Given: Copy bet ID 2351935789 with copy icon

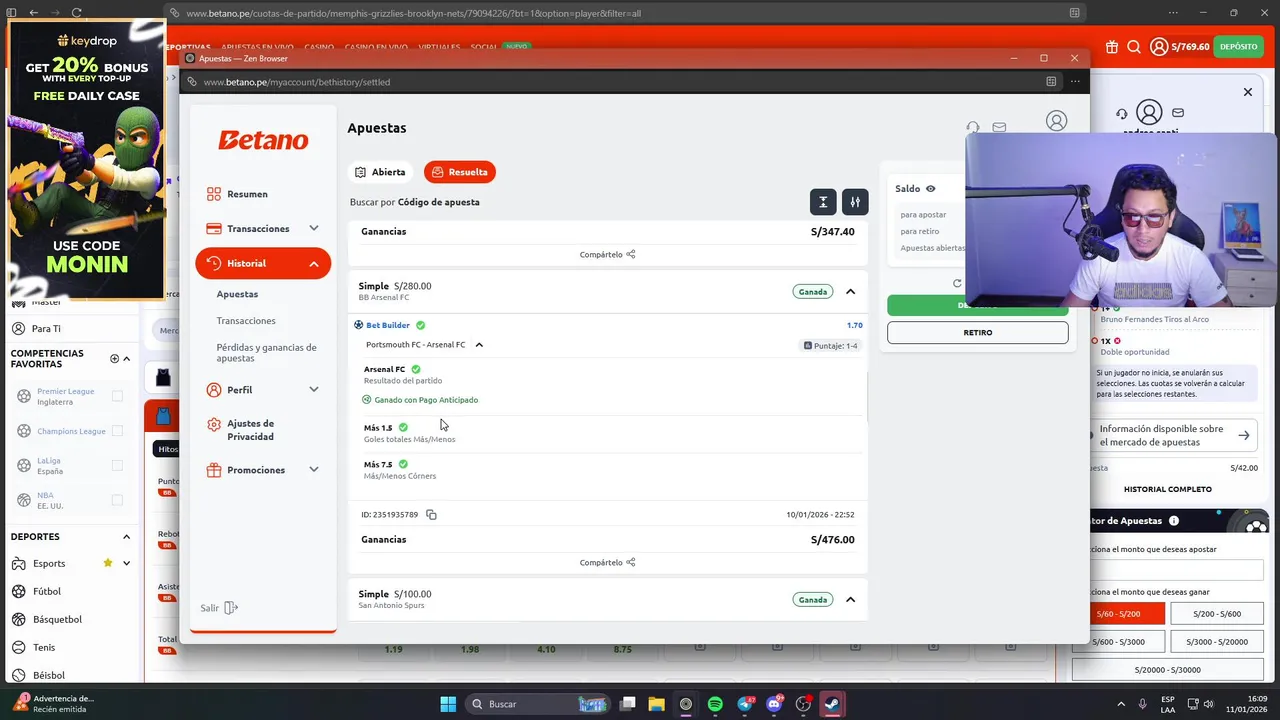Looking at the screenshot, I should tap(431, 515).
